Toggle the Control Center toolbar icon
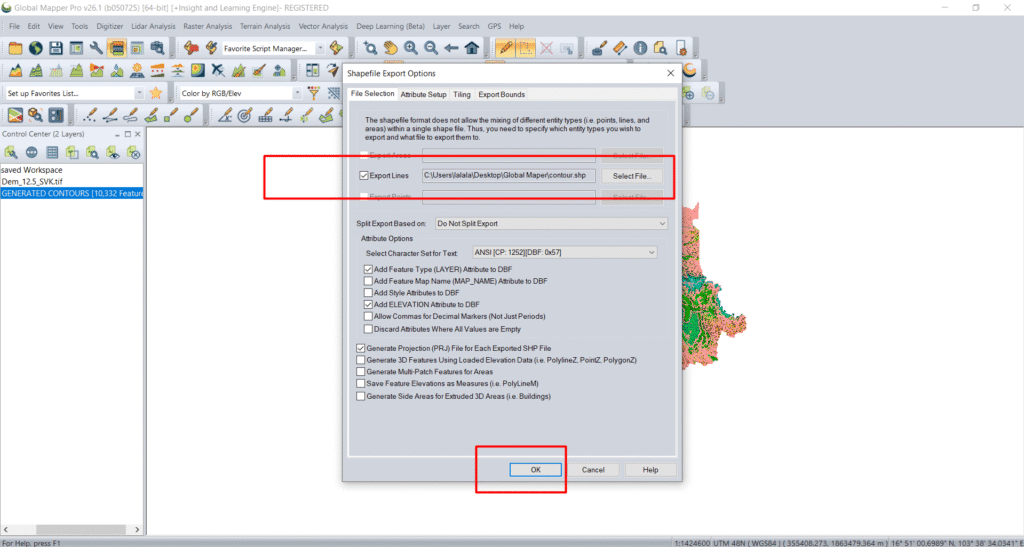Viewport: 1024px width, 547px height. (x=117, y=48)
